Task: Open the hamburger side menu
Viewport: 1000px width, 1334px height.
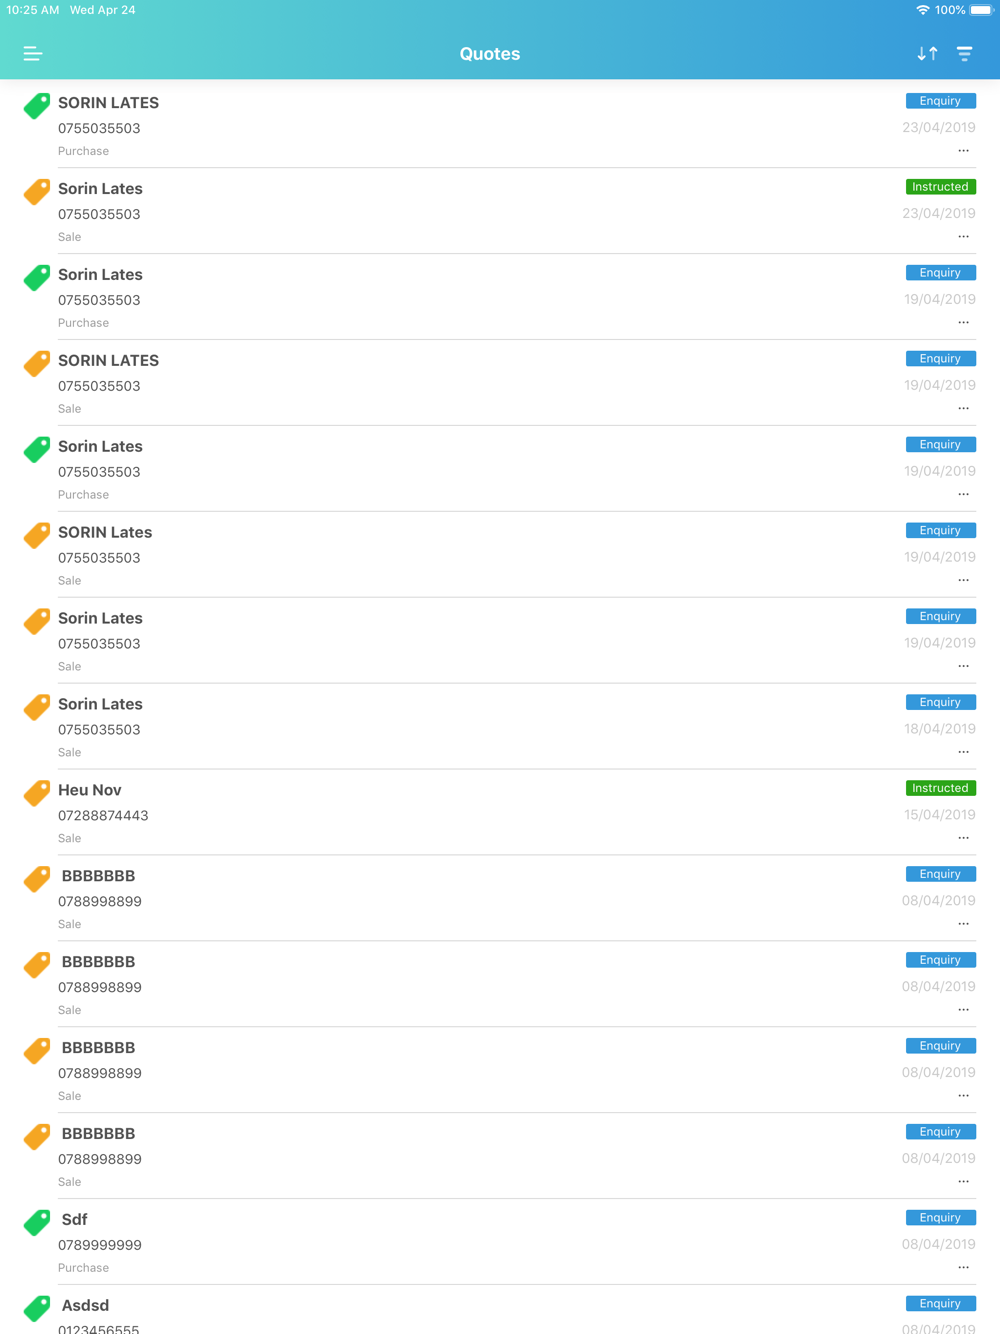Action: 33,54
